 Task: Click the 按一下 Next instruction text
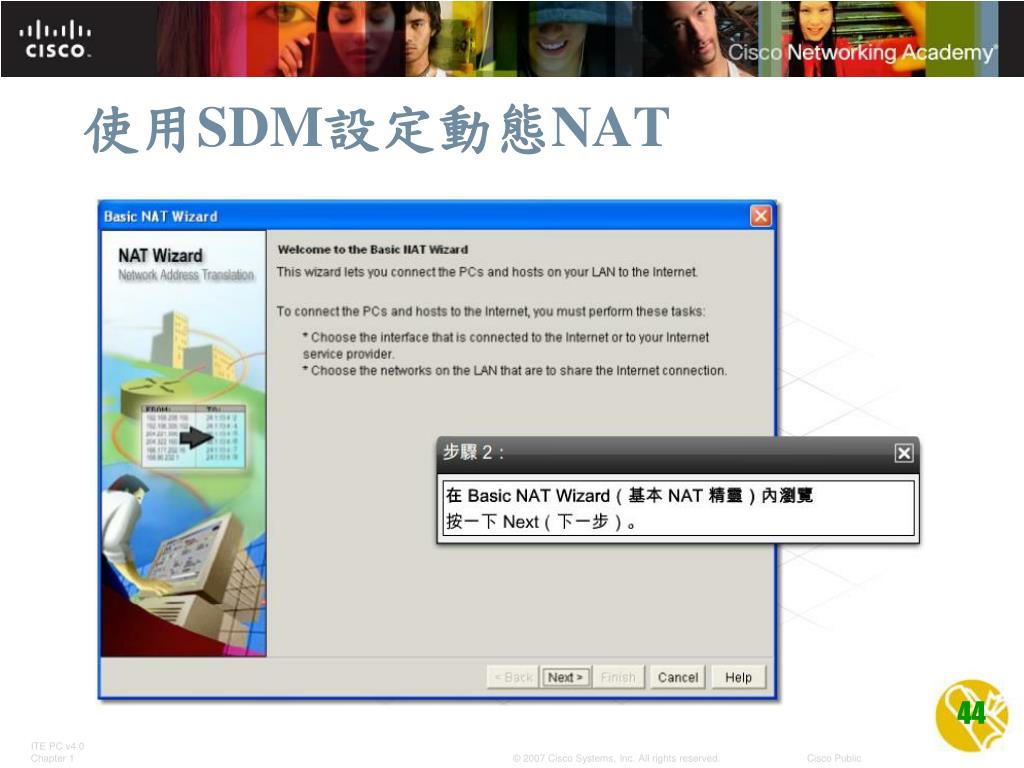(541, 522)
